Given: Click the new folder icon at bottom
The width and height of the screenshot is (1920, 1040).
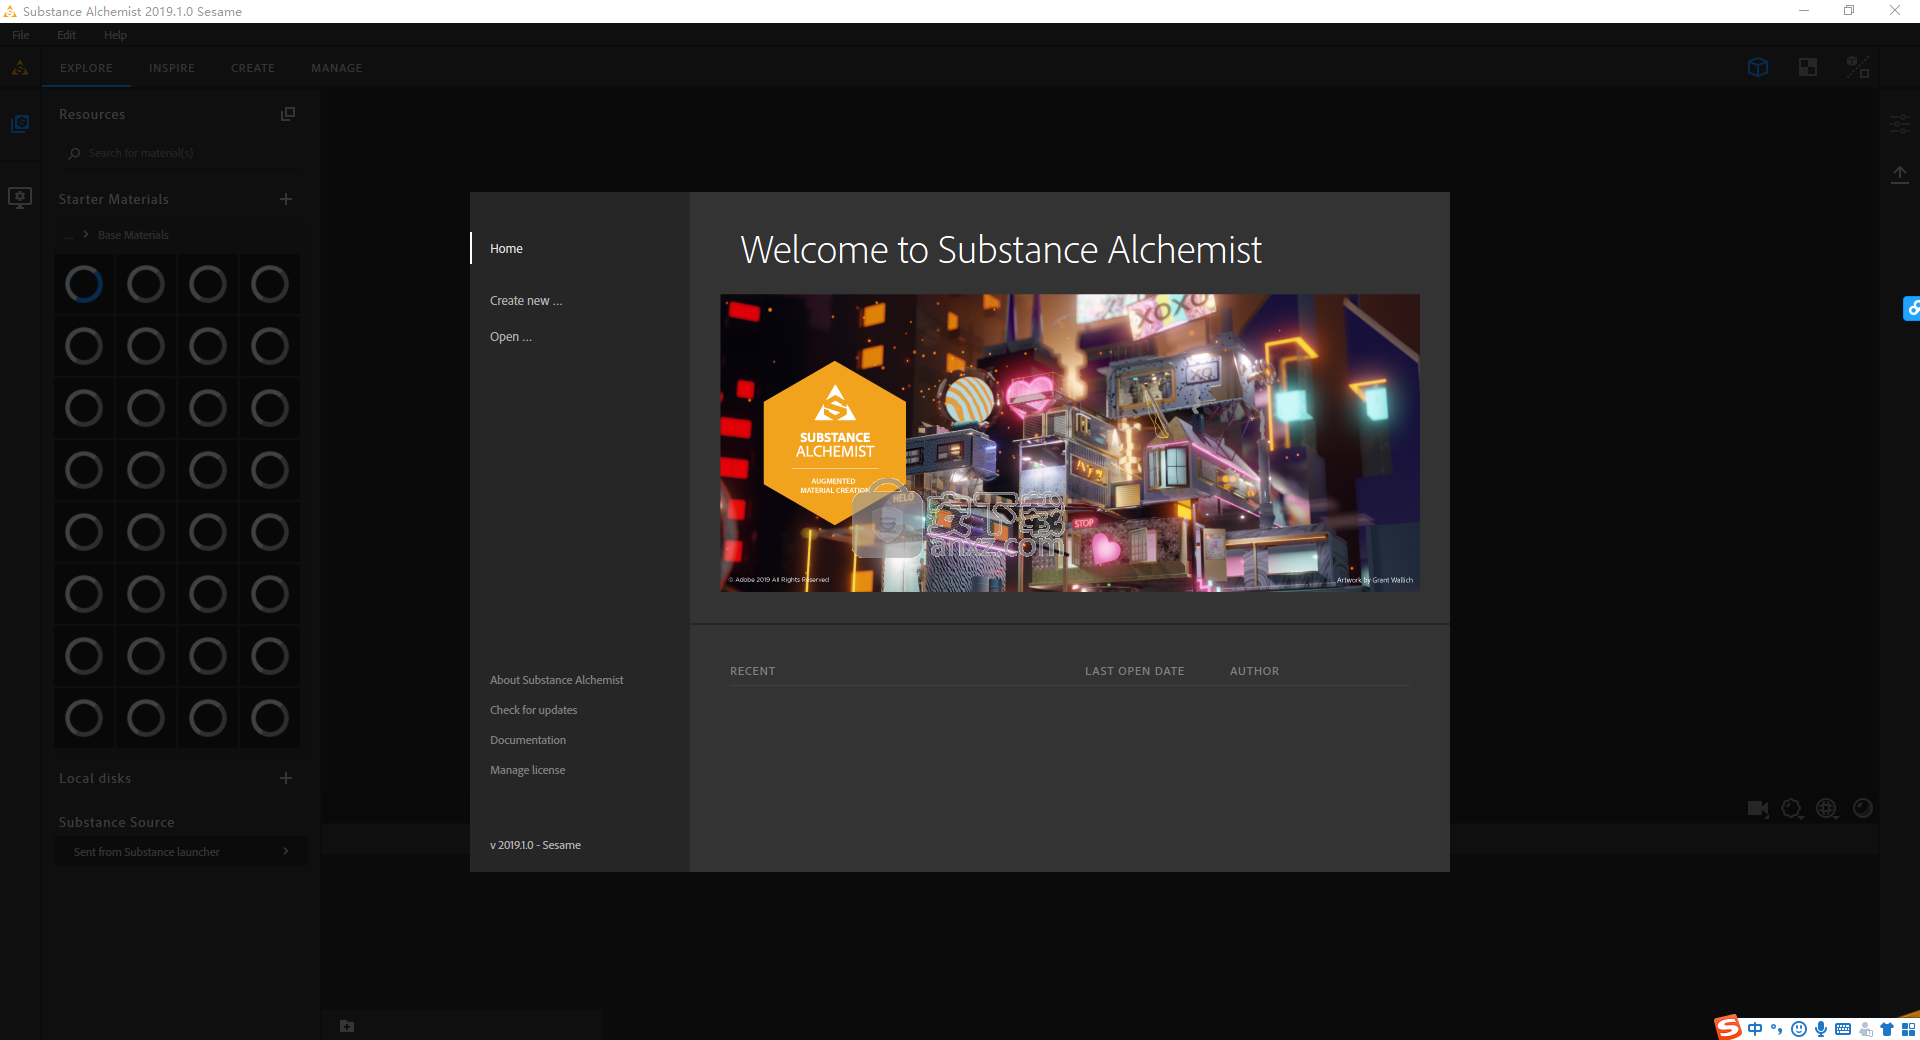Looking at the screenshot, I should 347,1026.
